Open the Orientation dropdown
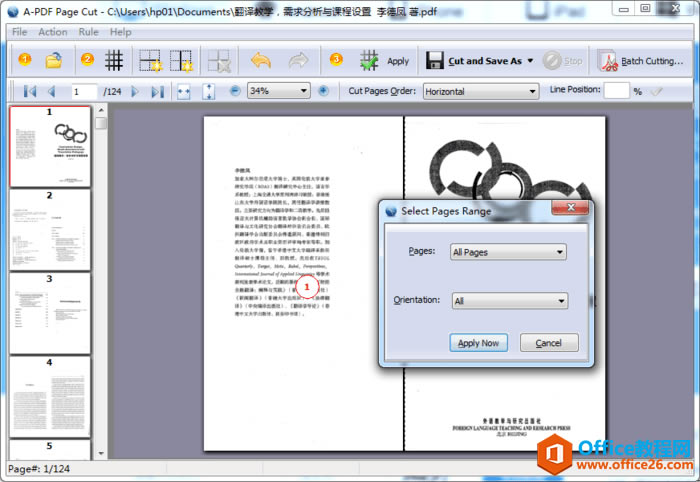700x482 pixels. click(x=510, y=301)
